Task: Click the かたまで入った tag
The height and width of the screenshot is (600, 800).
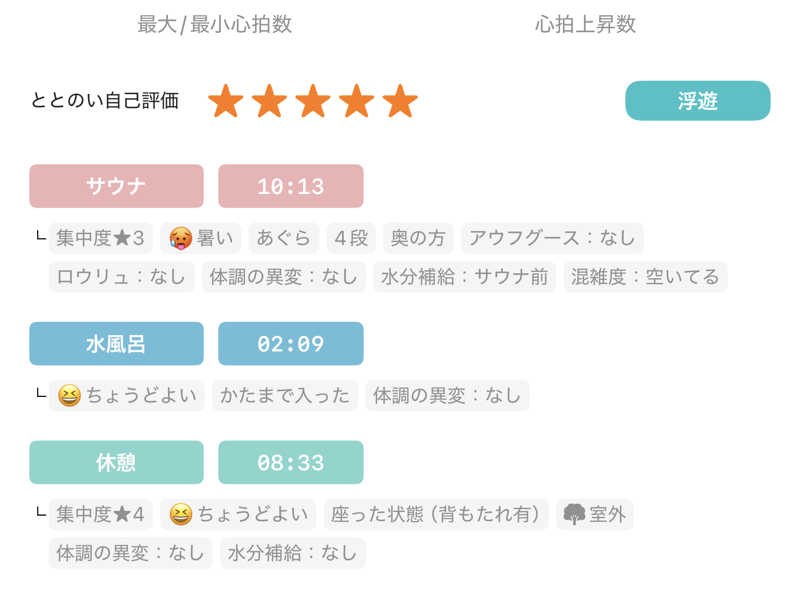Action: pos(285,395)
